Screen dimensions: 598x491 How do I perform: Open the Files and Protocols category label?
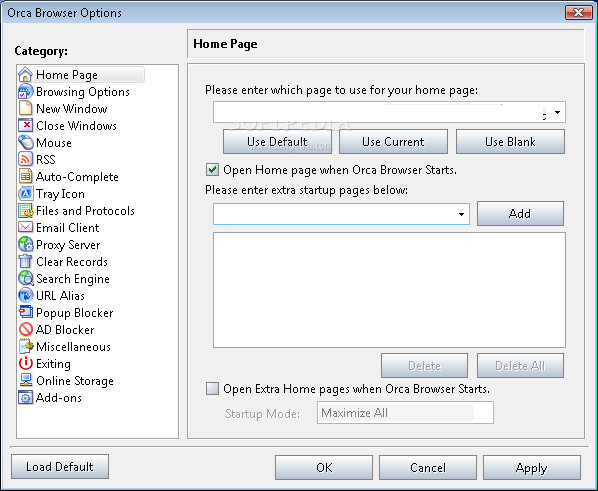coord(85,211)
